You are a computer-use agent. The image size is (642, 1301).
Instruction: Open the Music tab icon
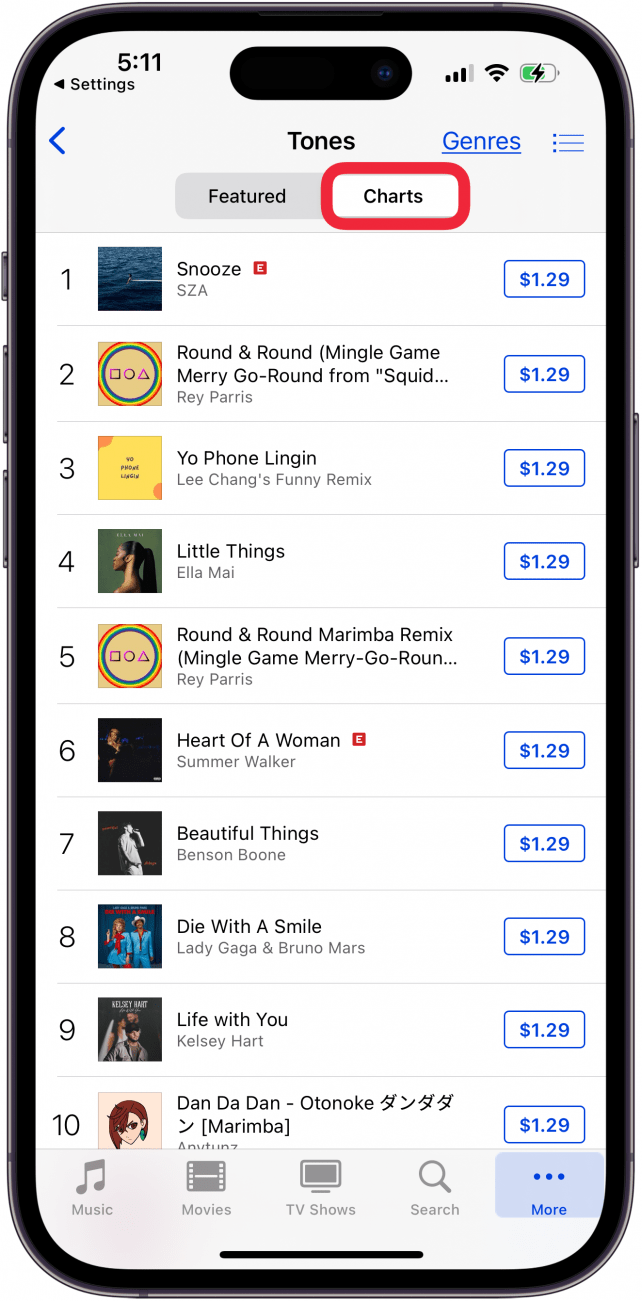click(92, 1188)
